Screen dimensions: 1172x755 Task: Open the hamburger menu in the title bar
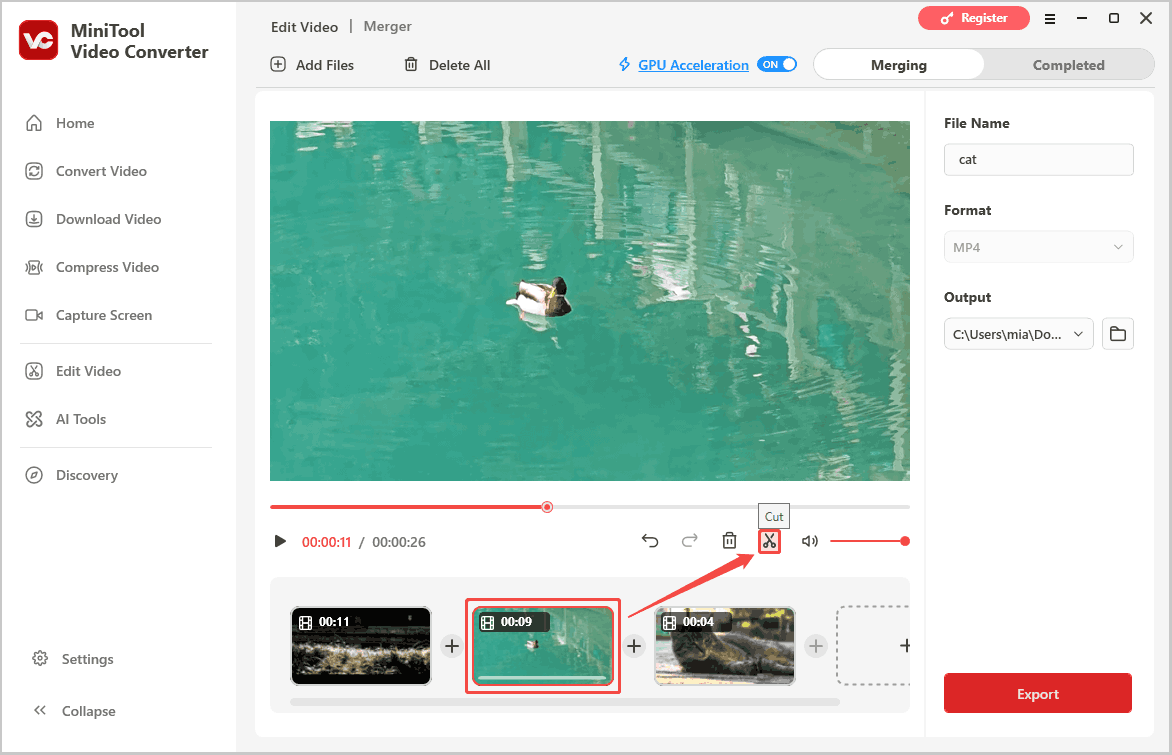[x=1049, y=19]
